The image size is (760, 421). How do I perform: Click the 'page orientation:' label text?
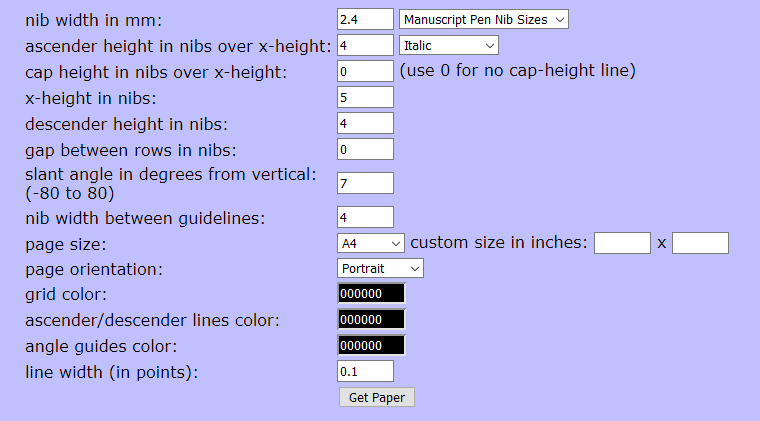click(93, 269)
